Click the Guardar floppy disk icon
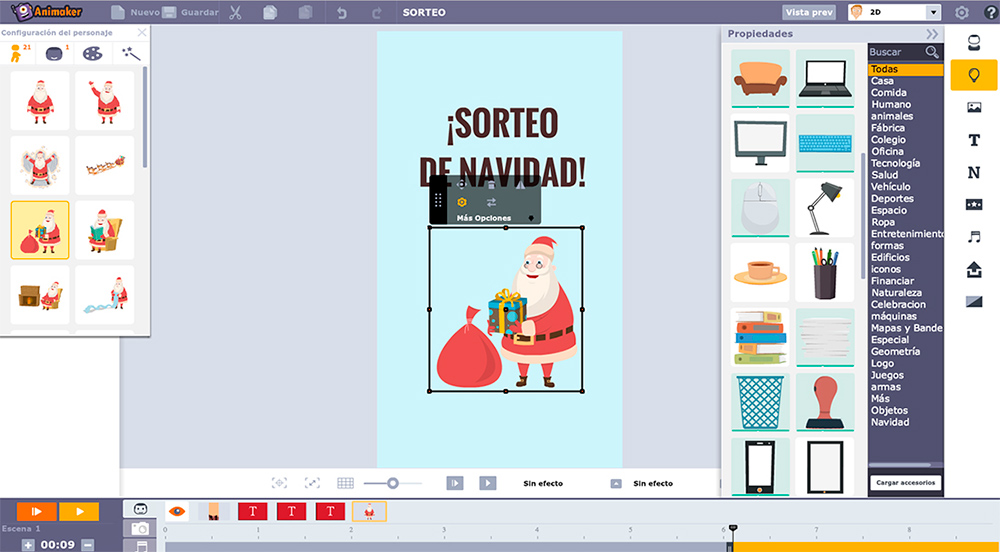This screenshot has height=552, width=1000. tap(169, 12)
